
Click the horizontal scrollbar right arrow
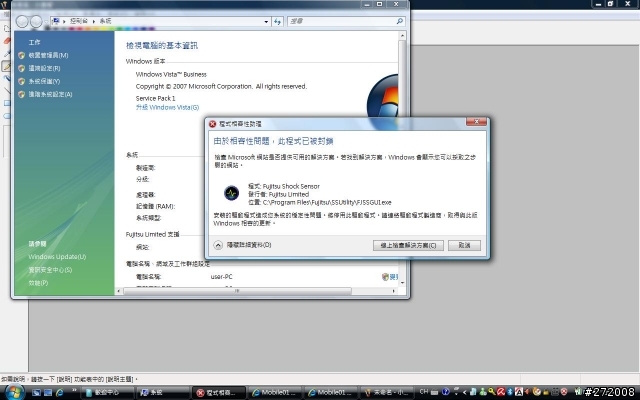(x=393, y=291)
